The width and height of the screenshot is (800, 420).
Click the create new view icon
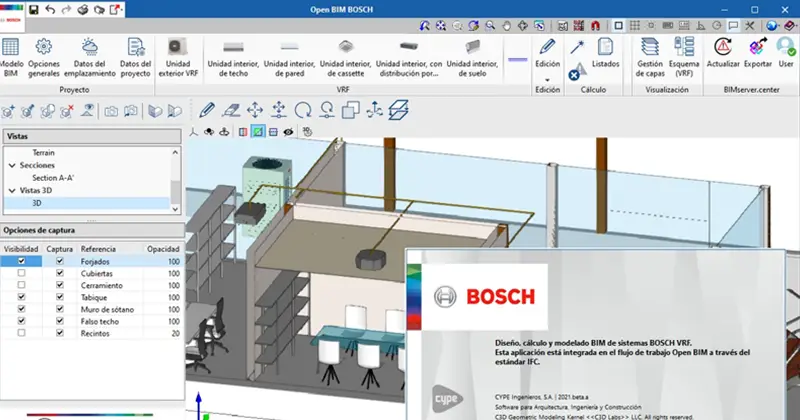8,111
